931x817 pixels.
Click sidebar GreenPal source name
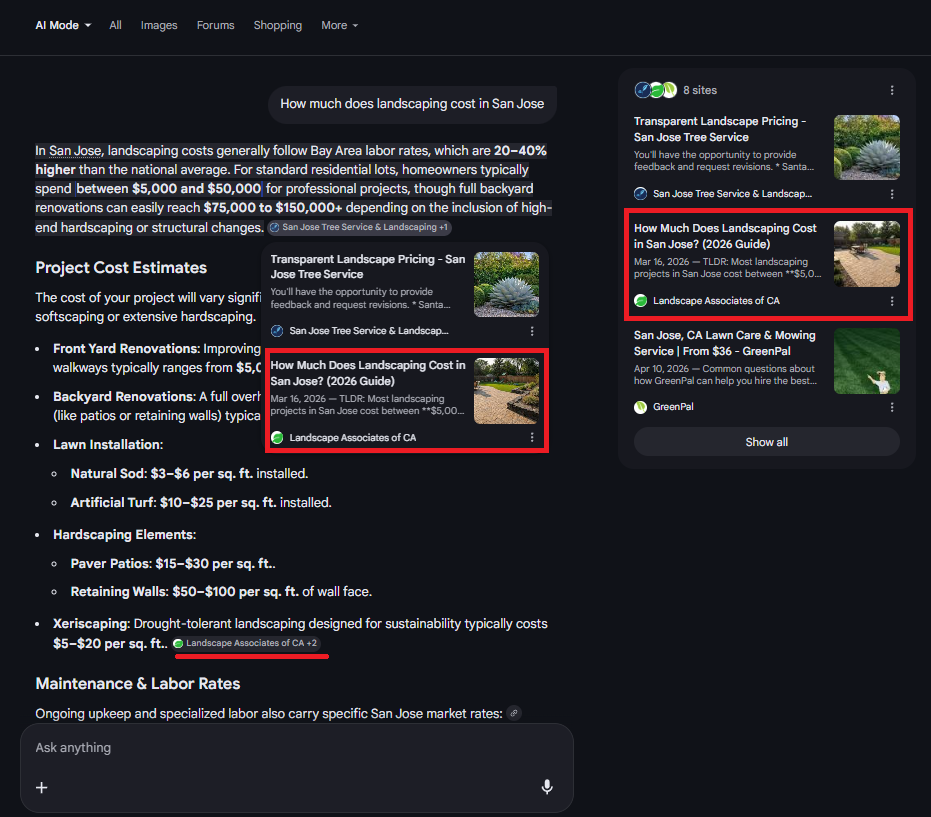click(x=673, y=407)
